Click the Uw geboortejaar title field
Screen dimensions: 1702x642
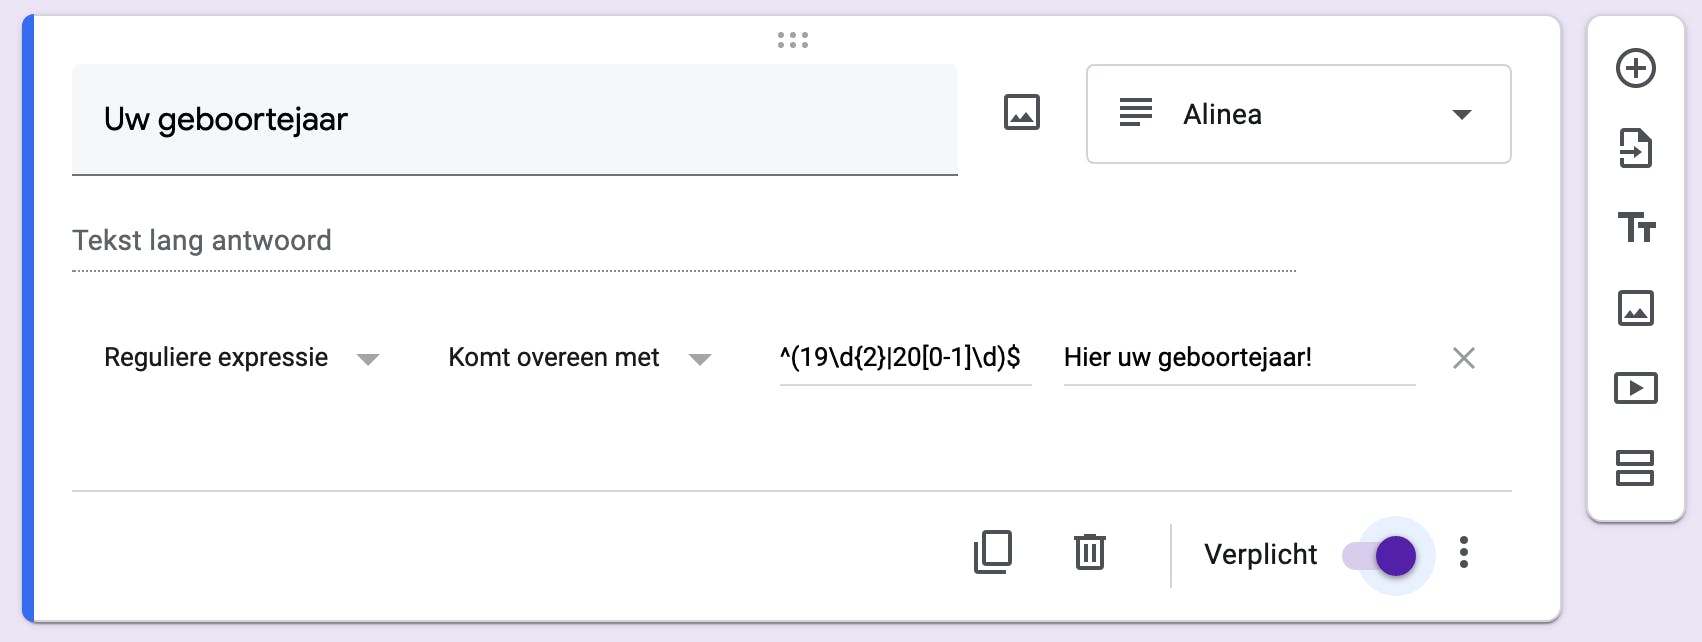(514, 120)
